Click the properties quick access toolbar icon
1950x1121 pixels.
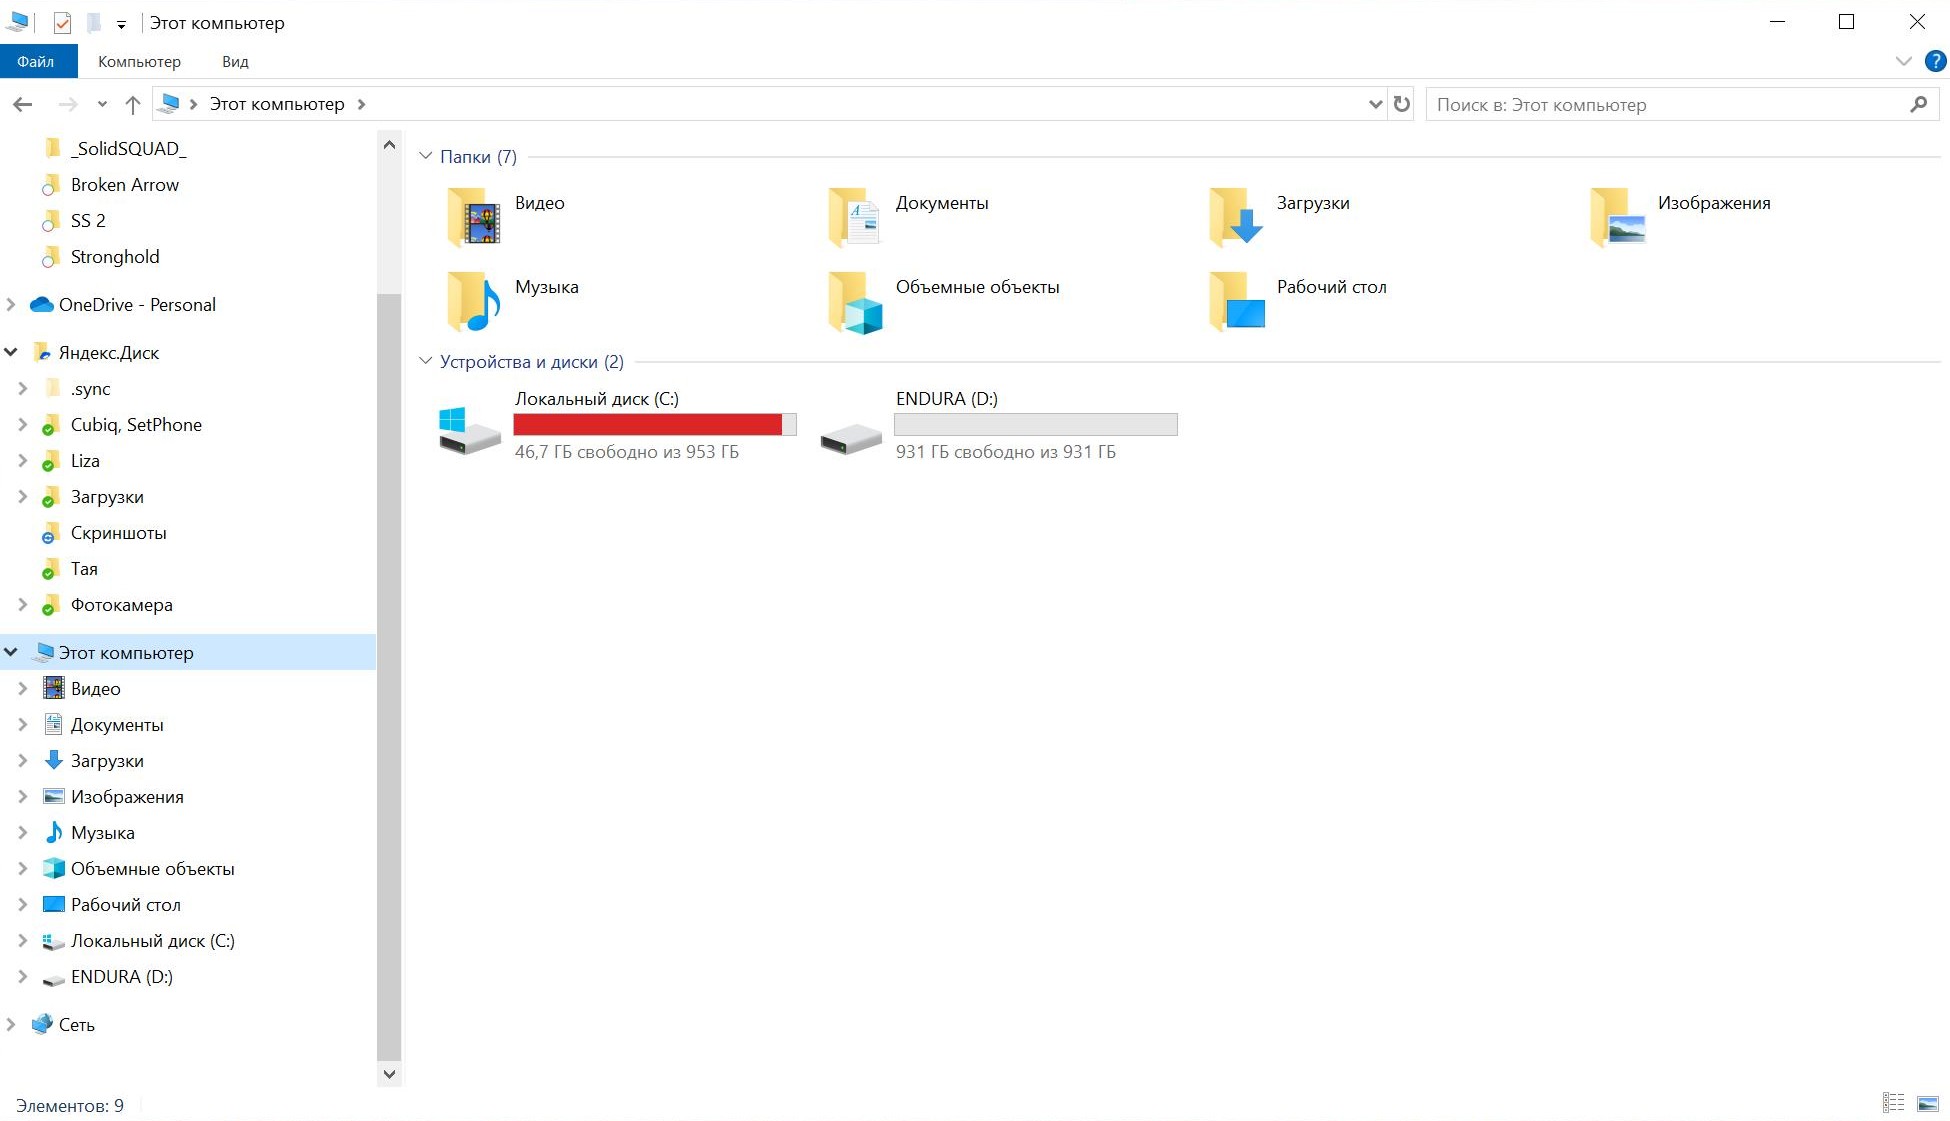pyautogui.click(x=62, y=22)
